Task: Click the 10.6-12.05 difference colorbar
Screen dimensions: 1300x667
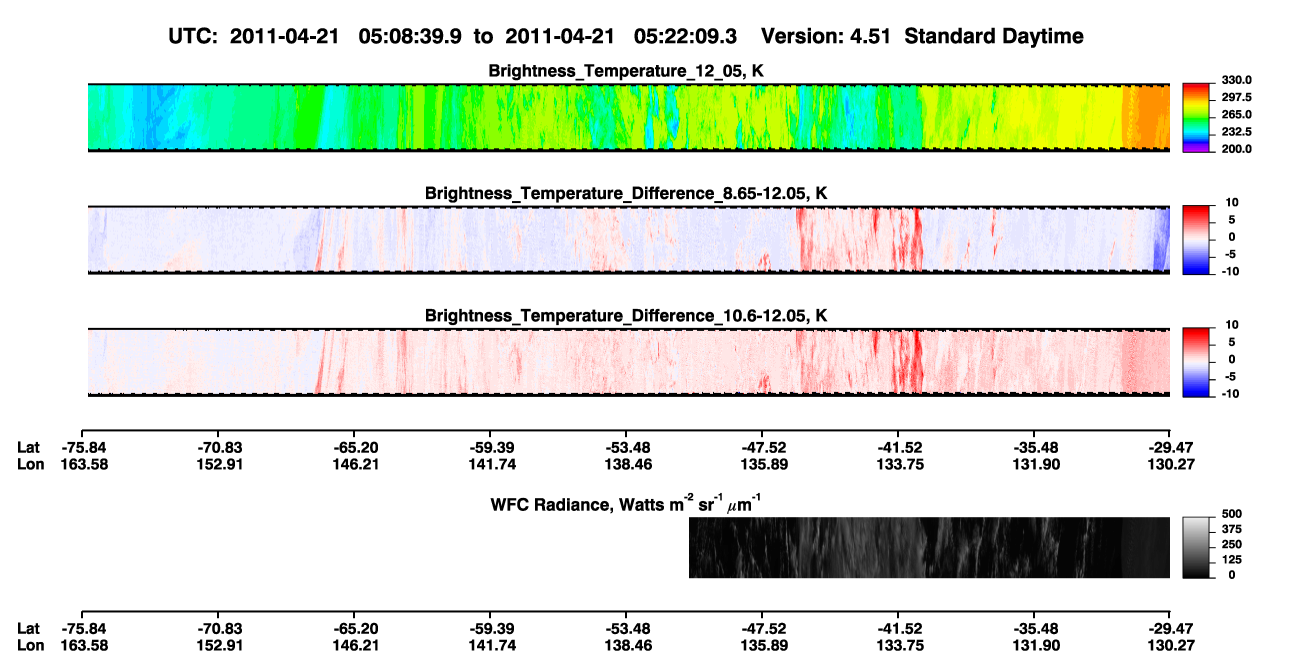Action: (1196, 361)
